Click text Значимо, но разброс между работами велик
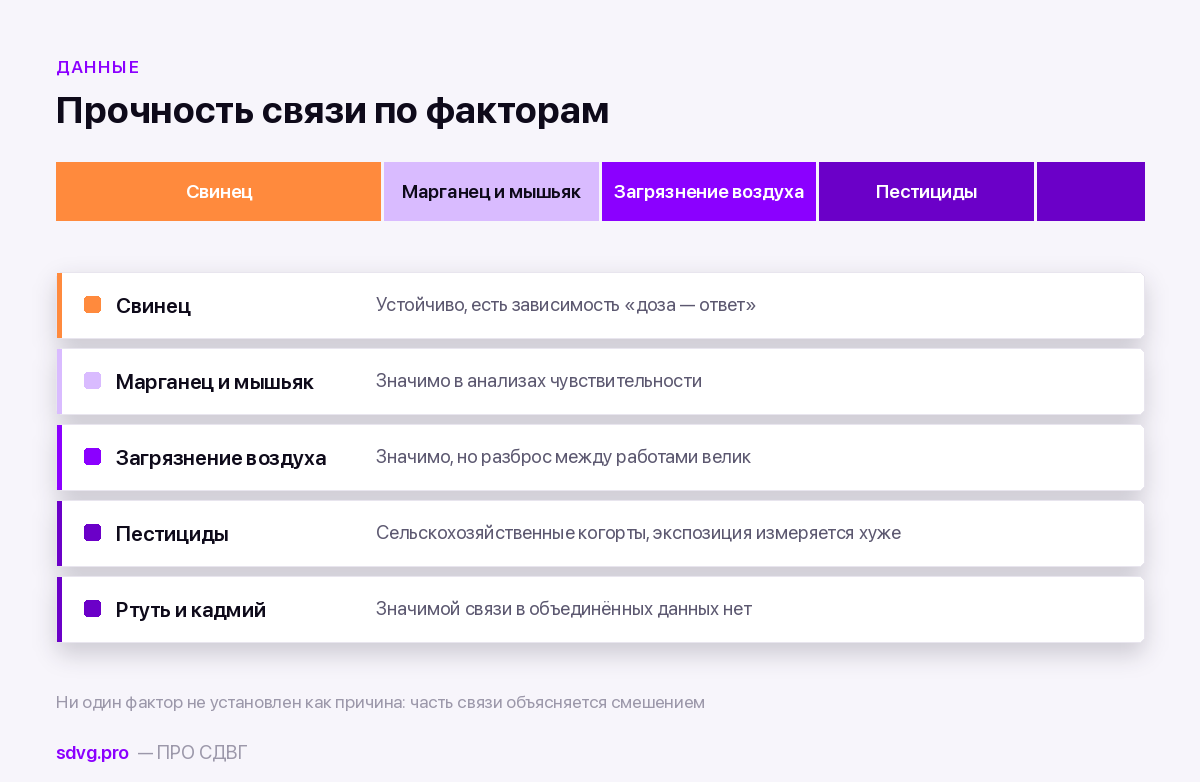 pos(563,457)
